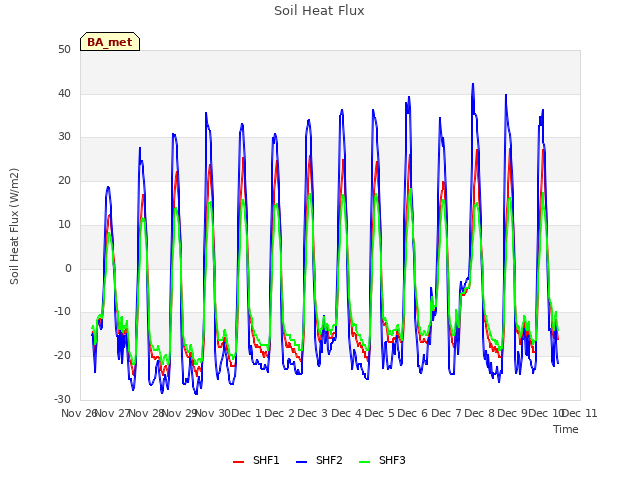
Task: Click the 40 y-axis tick label
Action: pos(64,93)
